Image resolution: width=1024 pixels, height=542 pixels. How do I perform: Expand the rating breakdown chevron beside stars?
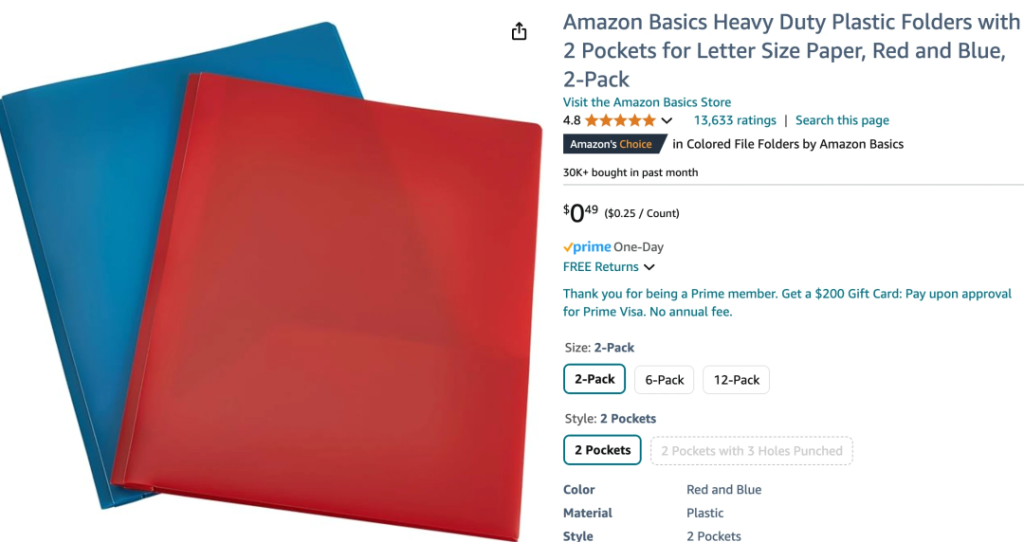point(666,121)
